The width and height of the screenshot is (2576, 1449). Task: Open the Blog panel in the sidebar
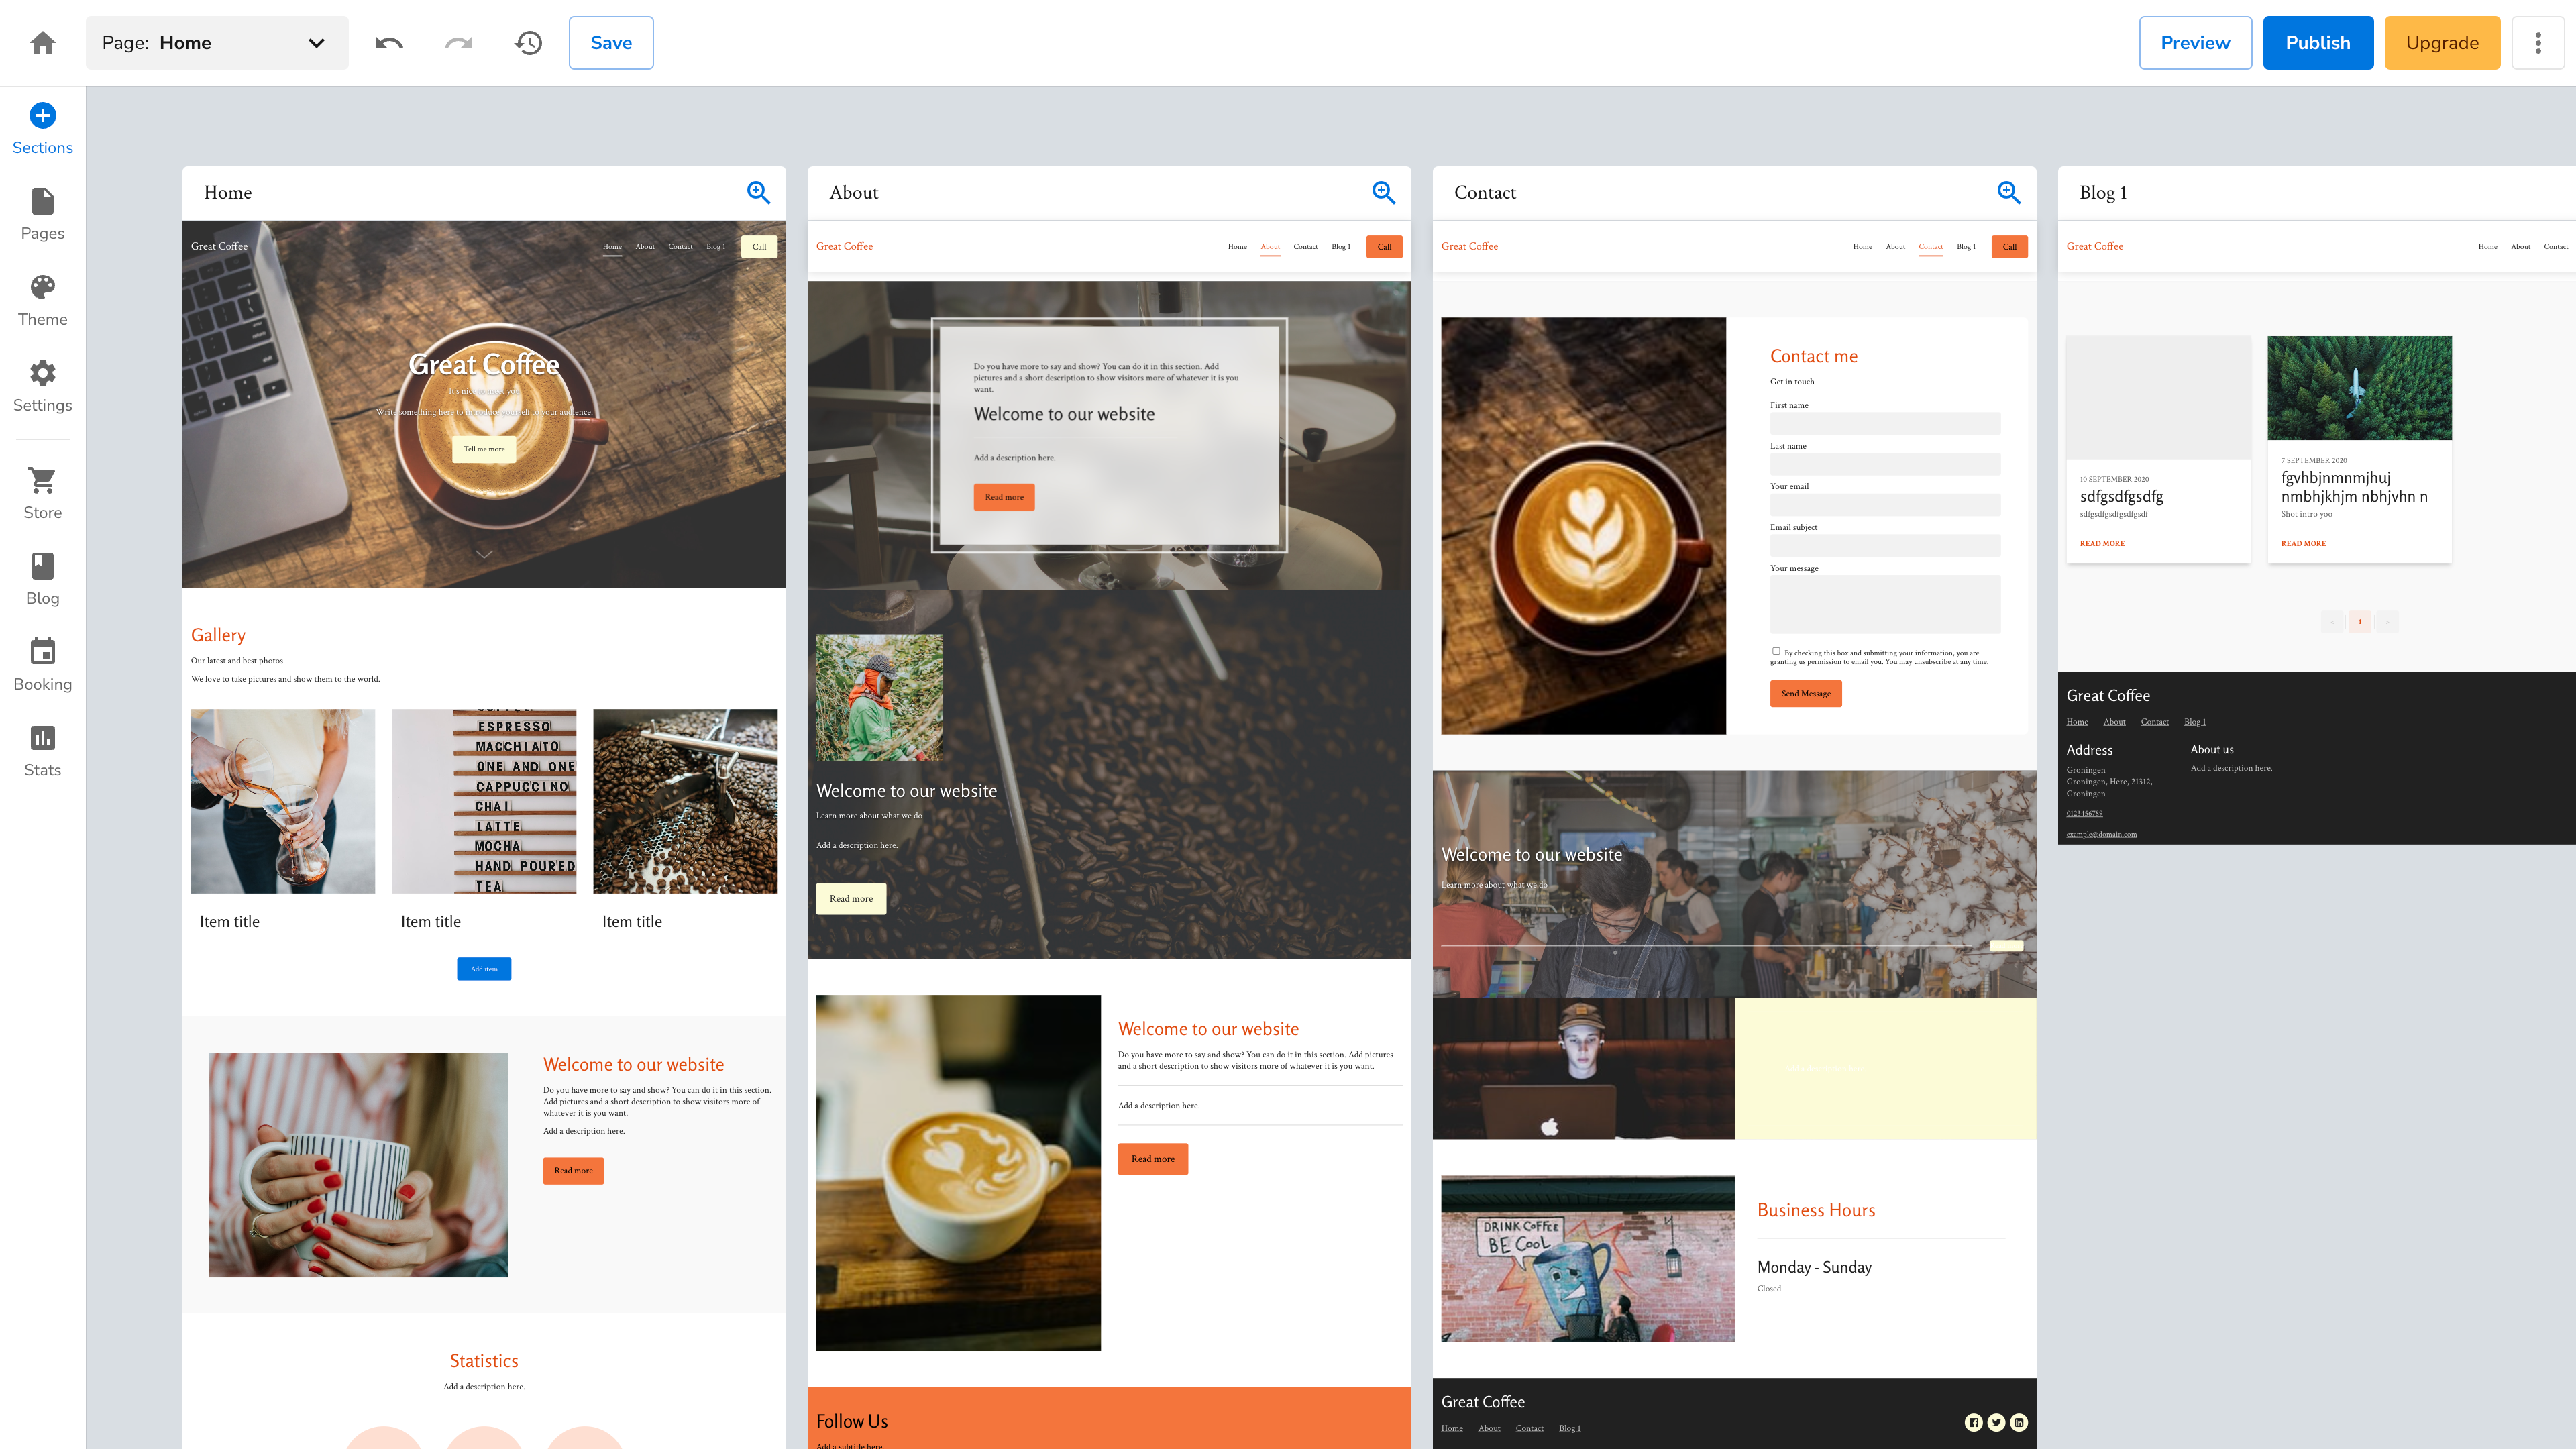(x=42, y=580)
